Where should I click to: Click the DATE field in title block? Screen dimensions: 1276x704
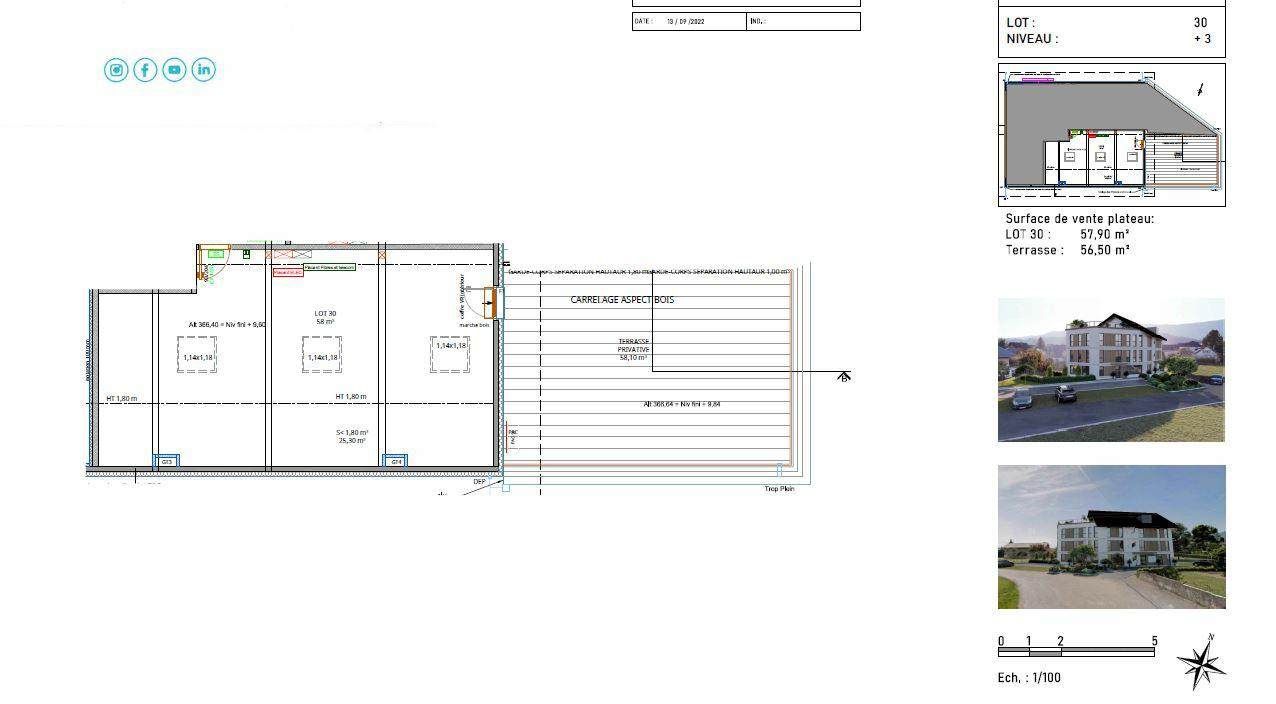[689, 21]
